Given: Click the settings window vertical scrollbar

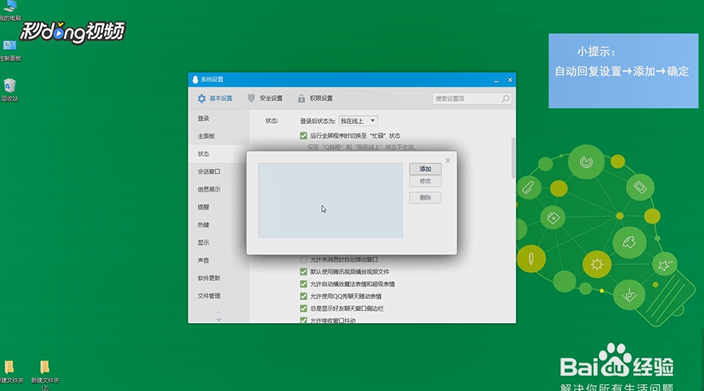Looking at the screenshot, I should click(x=513, y=158).
